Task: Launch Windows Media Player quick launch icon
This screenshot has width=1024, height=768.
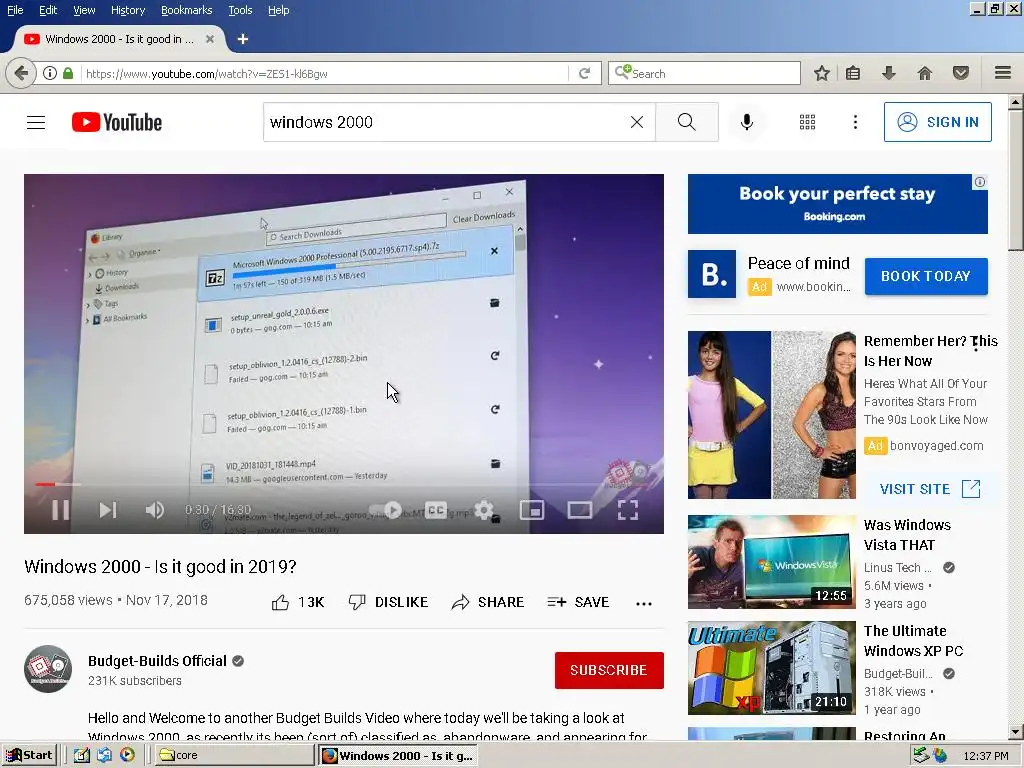Action: (127, 755)
